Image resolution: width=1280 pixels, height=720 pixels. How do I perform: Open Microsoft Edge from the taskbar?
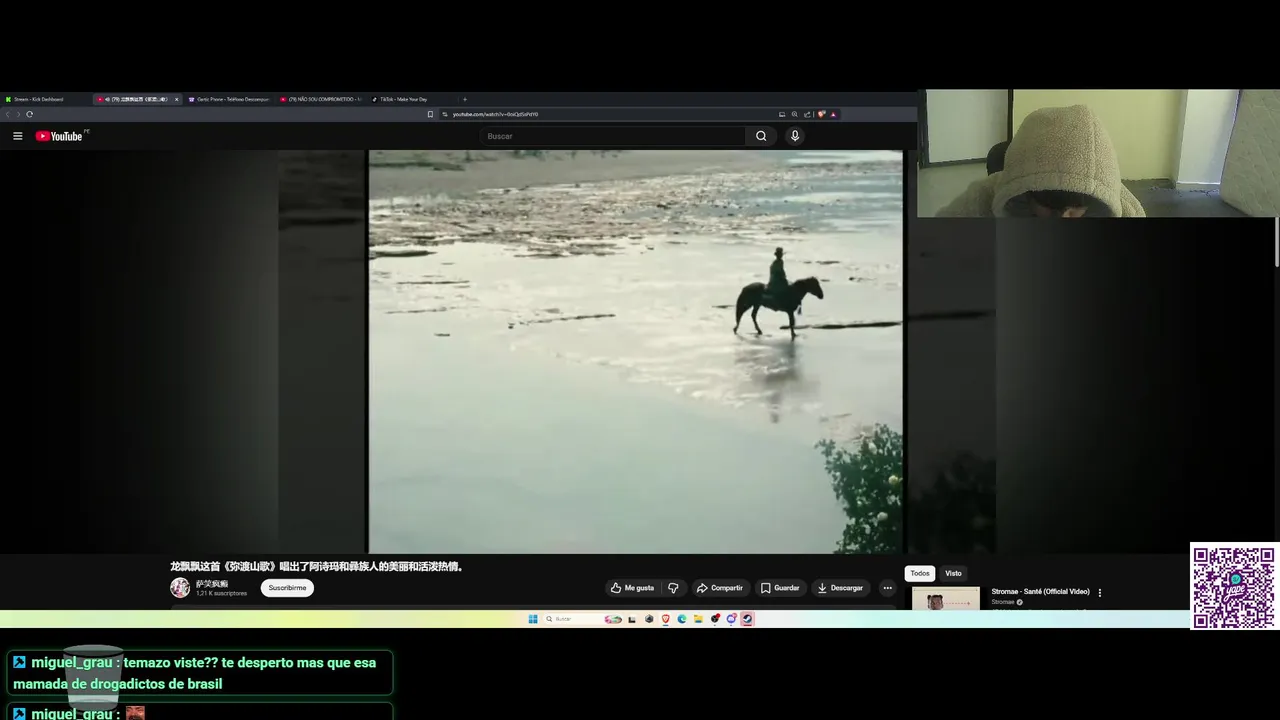click(x=682, y=619)
